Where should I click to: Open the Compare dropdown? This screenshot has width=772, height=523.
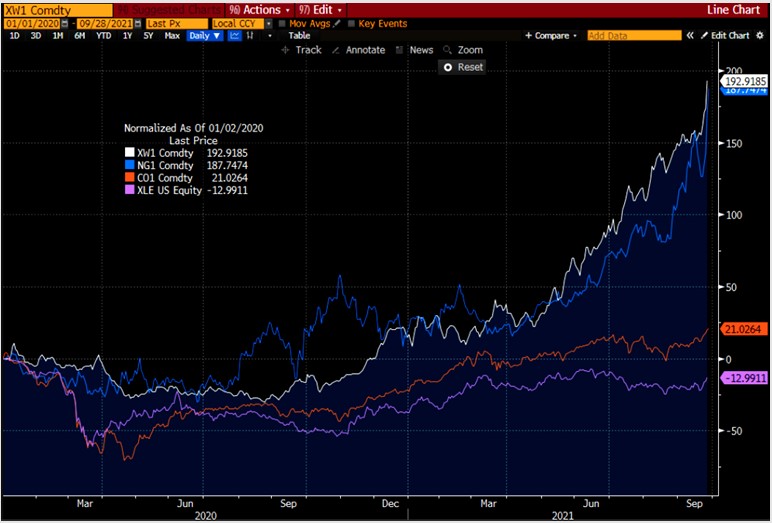(551, 35)
